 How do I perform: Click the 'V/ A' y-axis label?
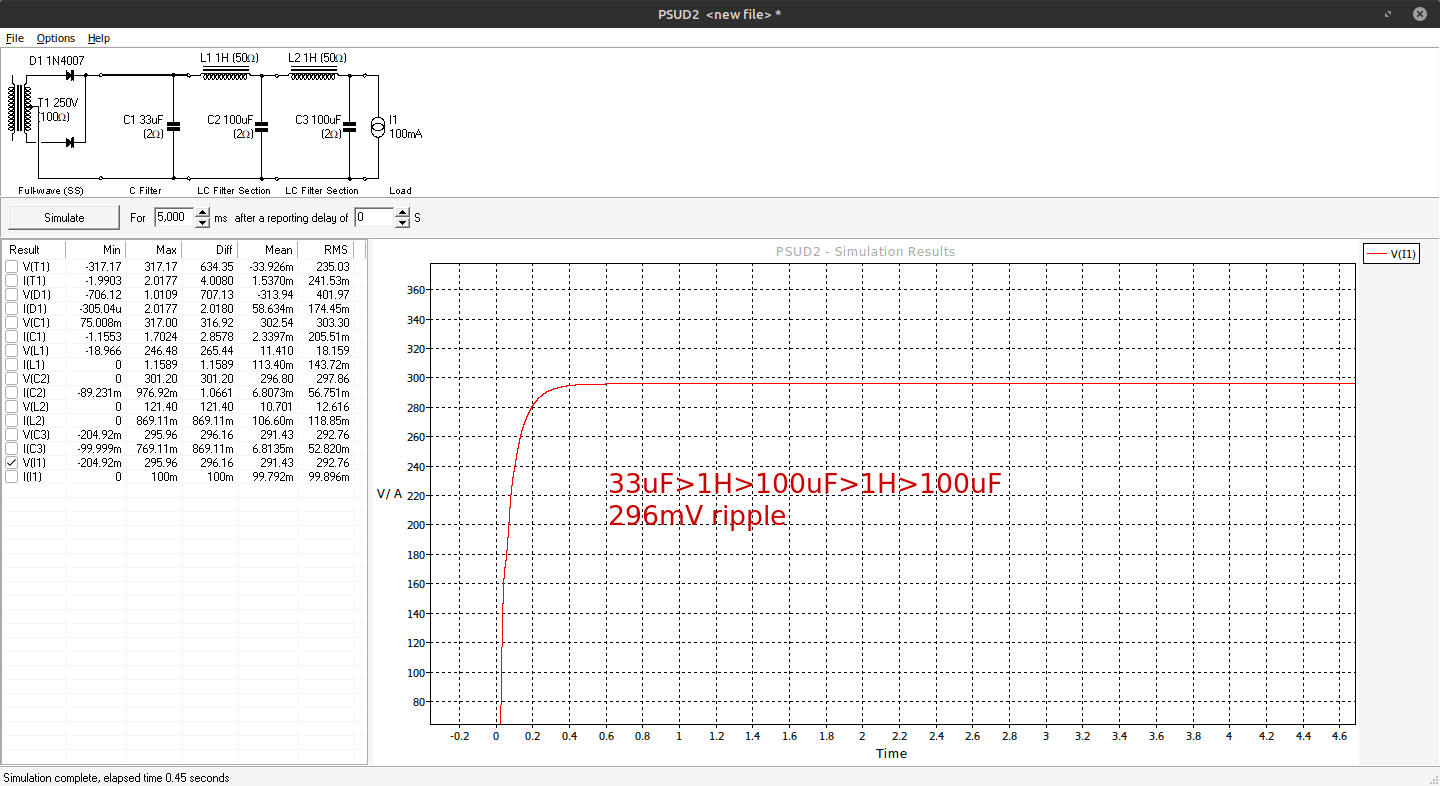[389, 493]
